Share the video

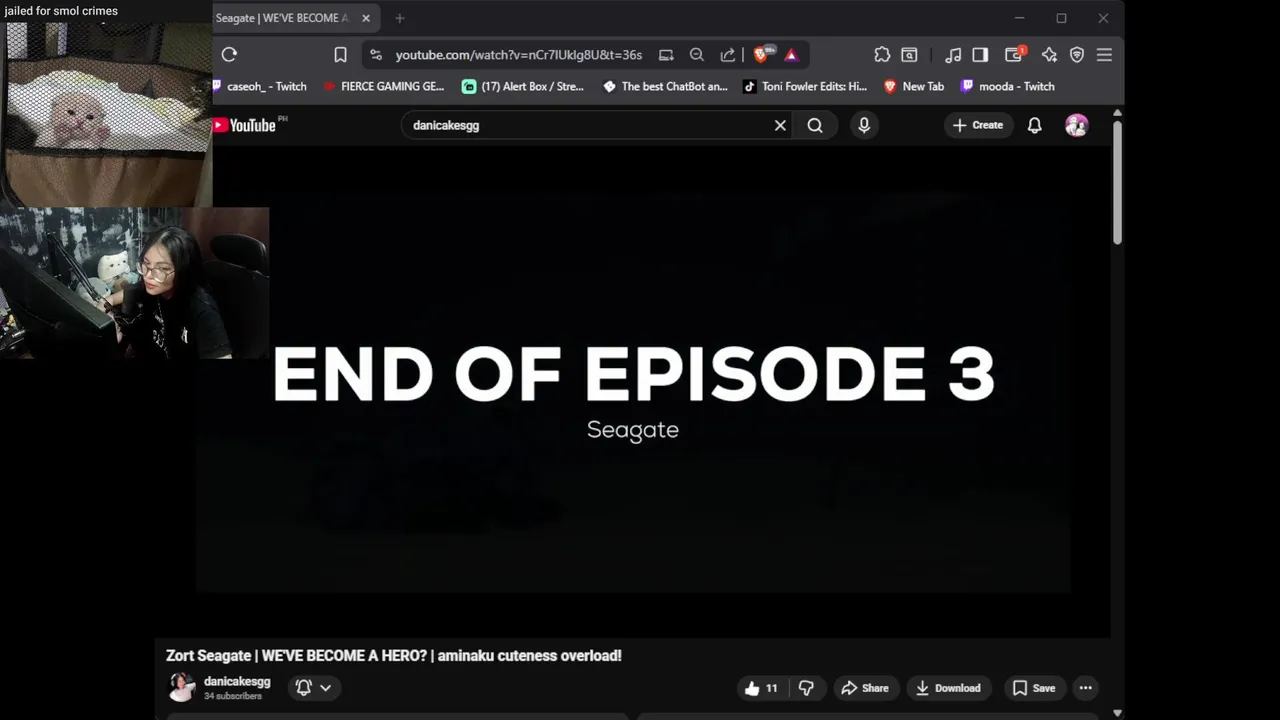[x=865, y=688]
